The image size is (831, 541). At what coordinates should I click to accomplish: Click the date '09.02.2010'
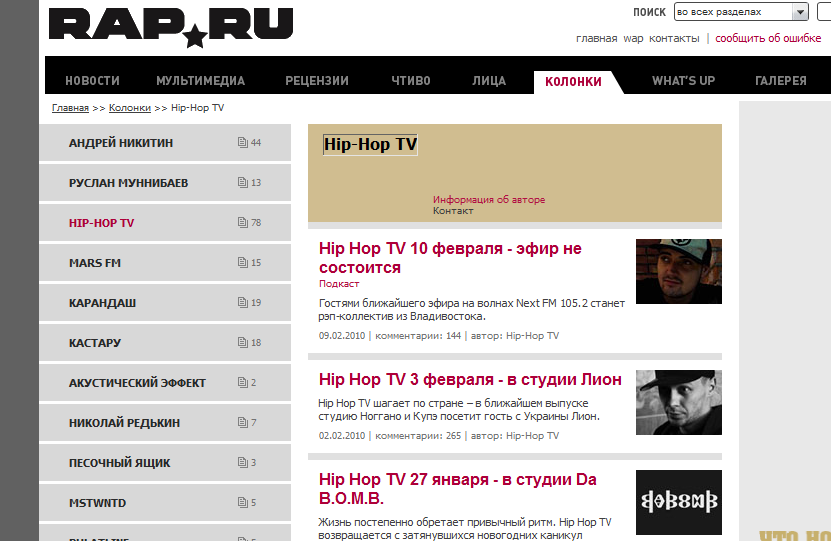[342, 335]
